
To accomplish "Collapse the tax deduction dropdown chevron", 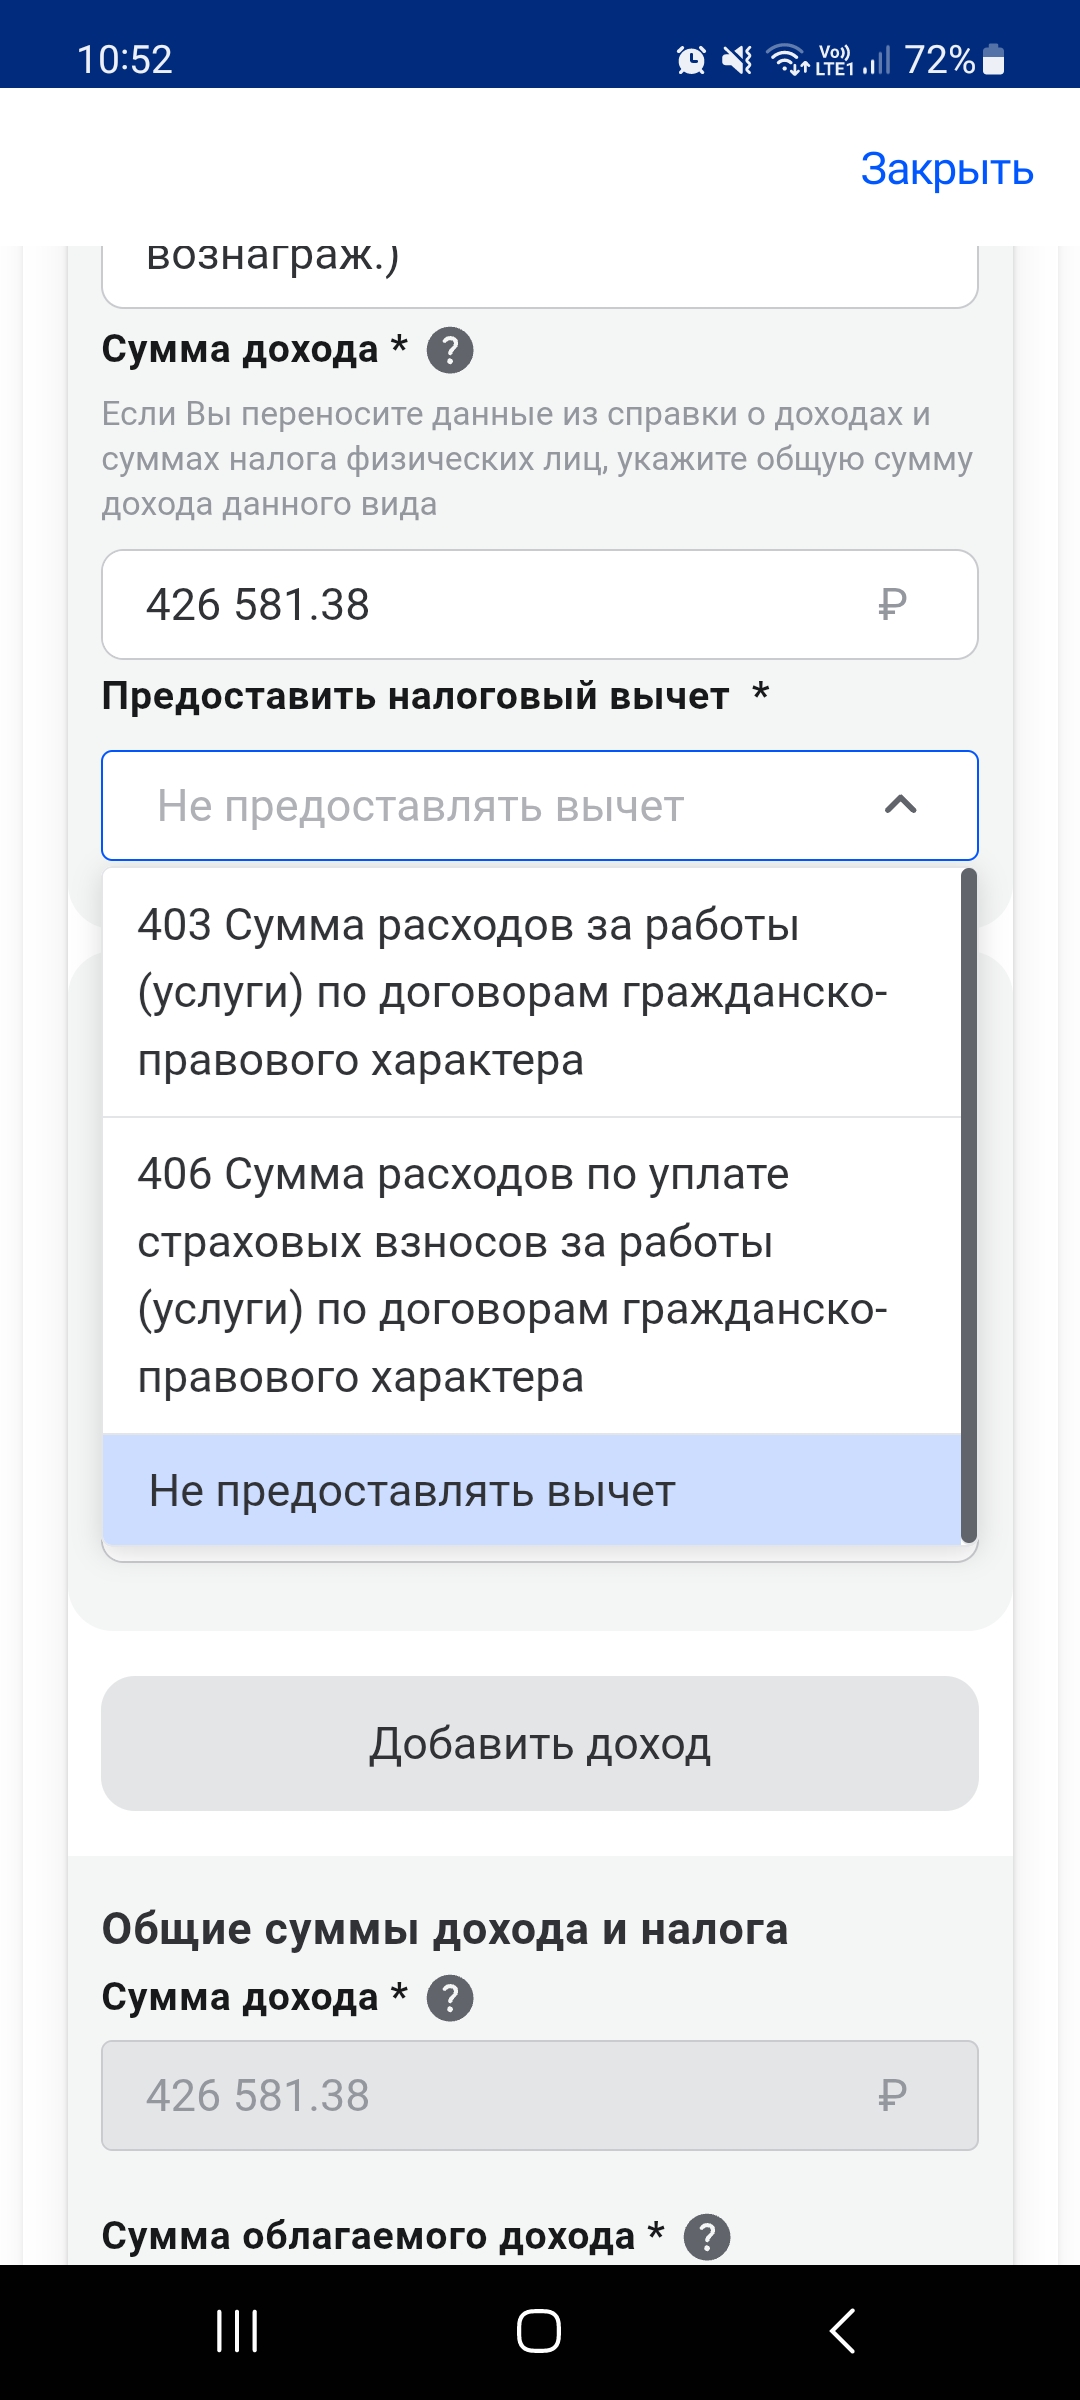I will point(900,805).
